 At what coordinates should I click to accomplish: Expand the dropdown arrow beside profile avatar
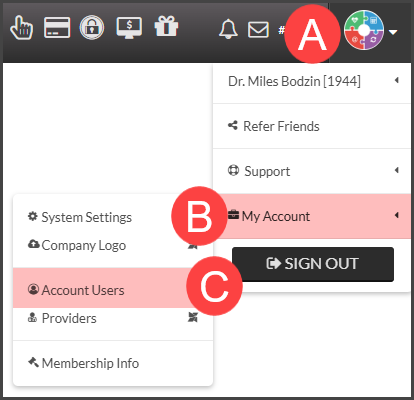pos(393,32)
